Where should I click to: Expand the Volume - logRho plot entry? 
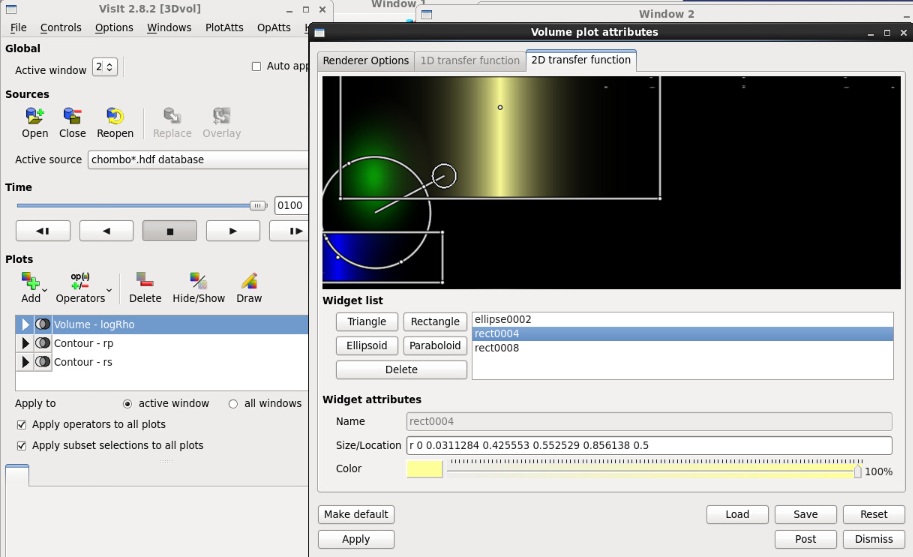[25, 324]
